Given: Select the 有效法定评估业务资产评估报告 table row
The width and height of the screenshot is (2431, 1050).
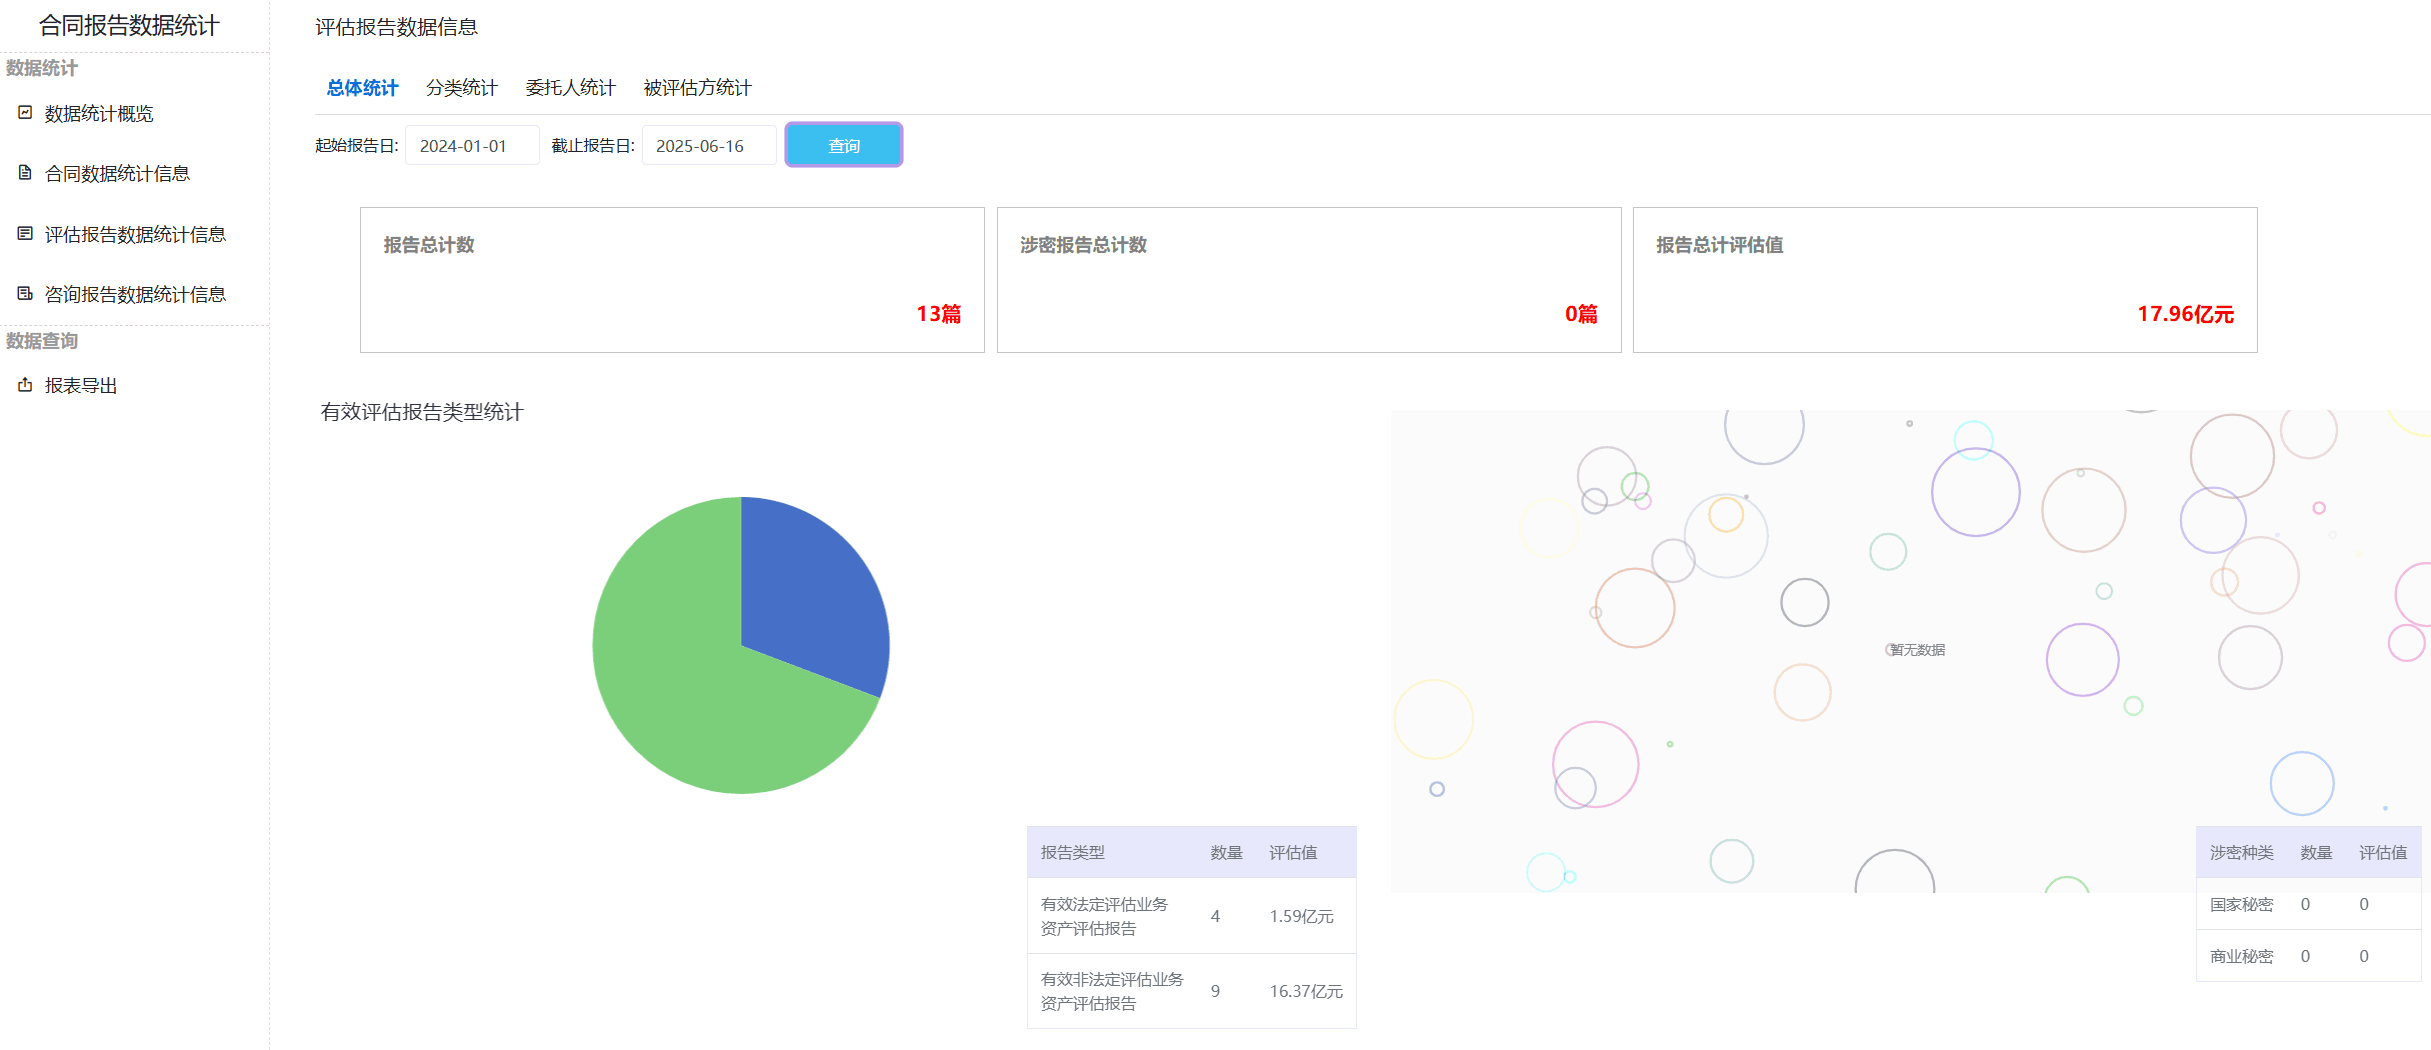Looking at the screenshot, I should pyautogui.click(x=1191, y=916).
